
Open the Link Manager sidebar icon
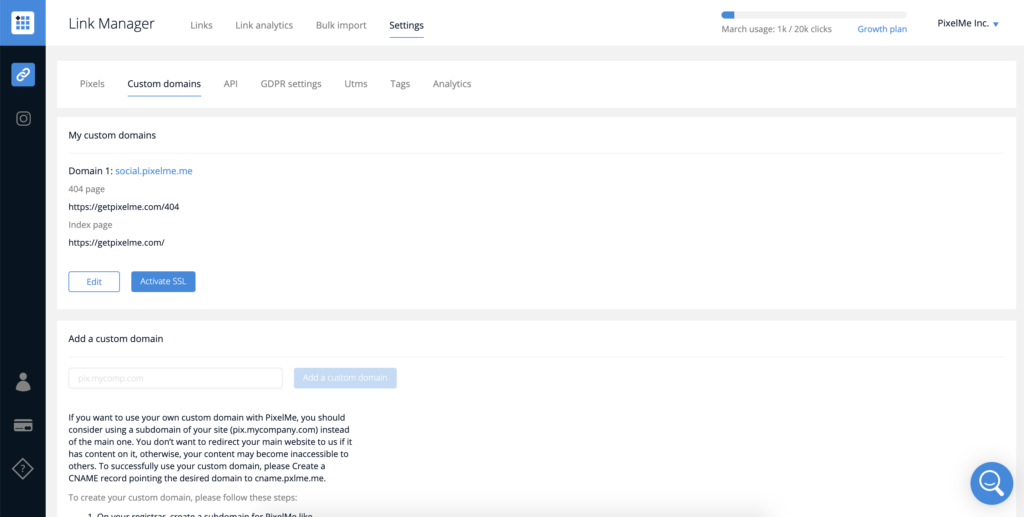[x=22, y=74]
